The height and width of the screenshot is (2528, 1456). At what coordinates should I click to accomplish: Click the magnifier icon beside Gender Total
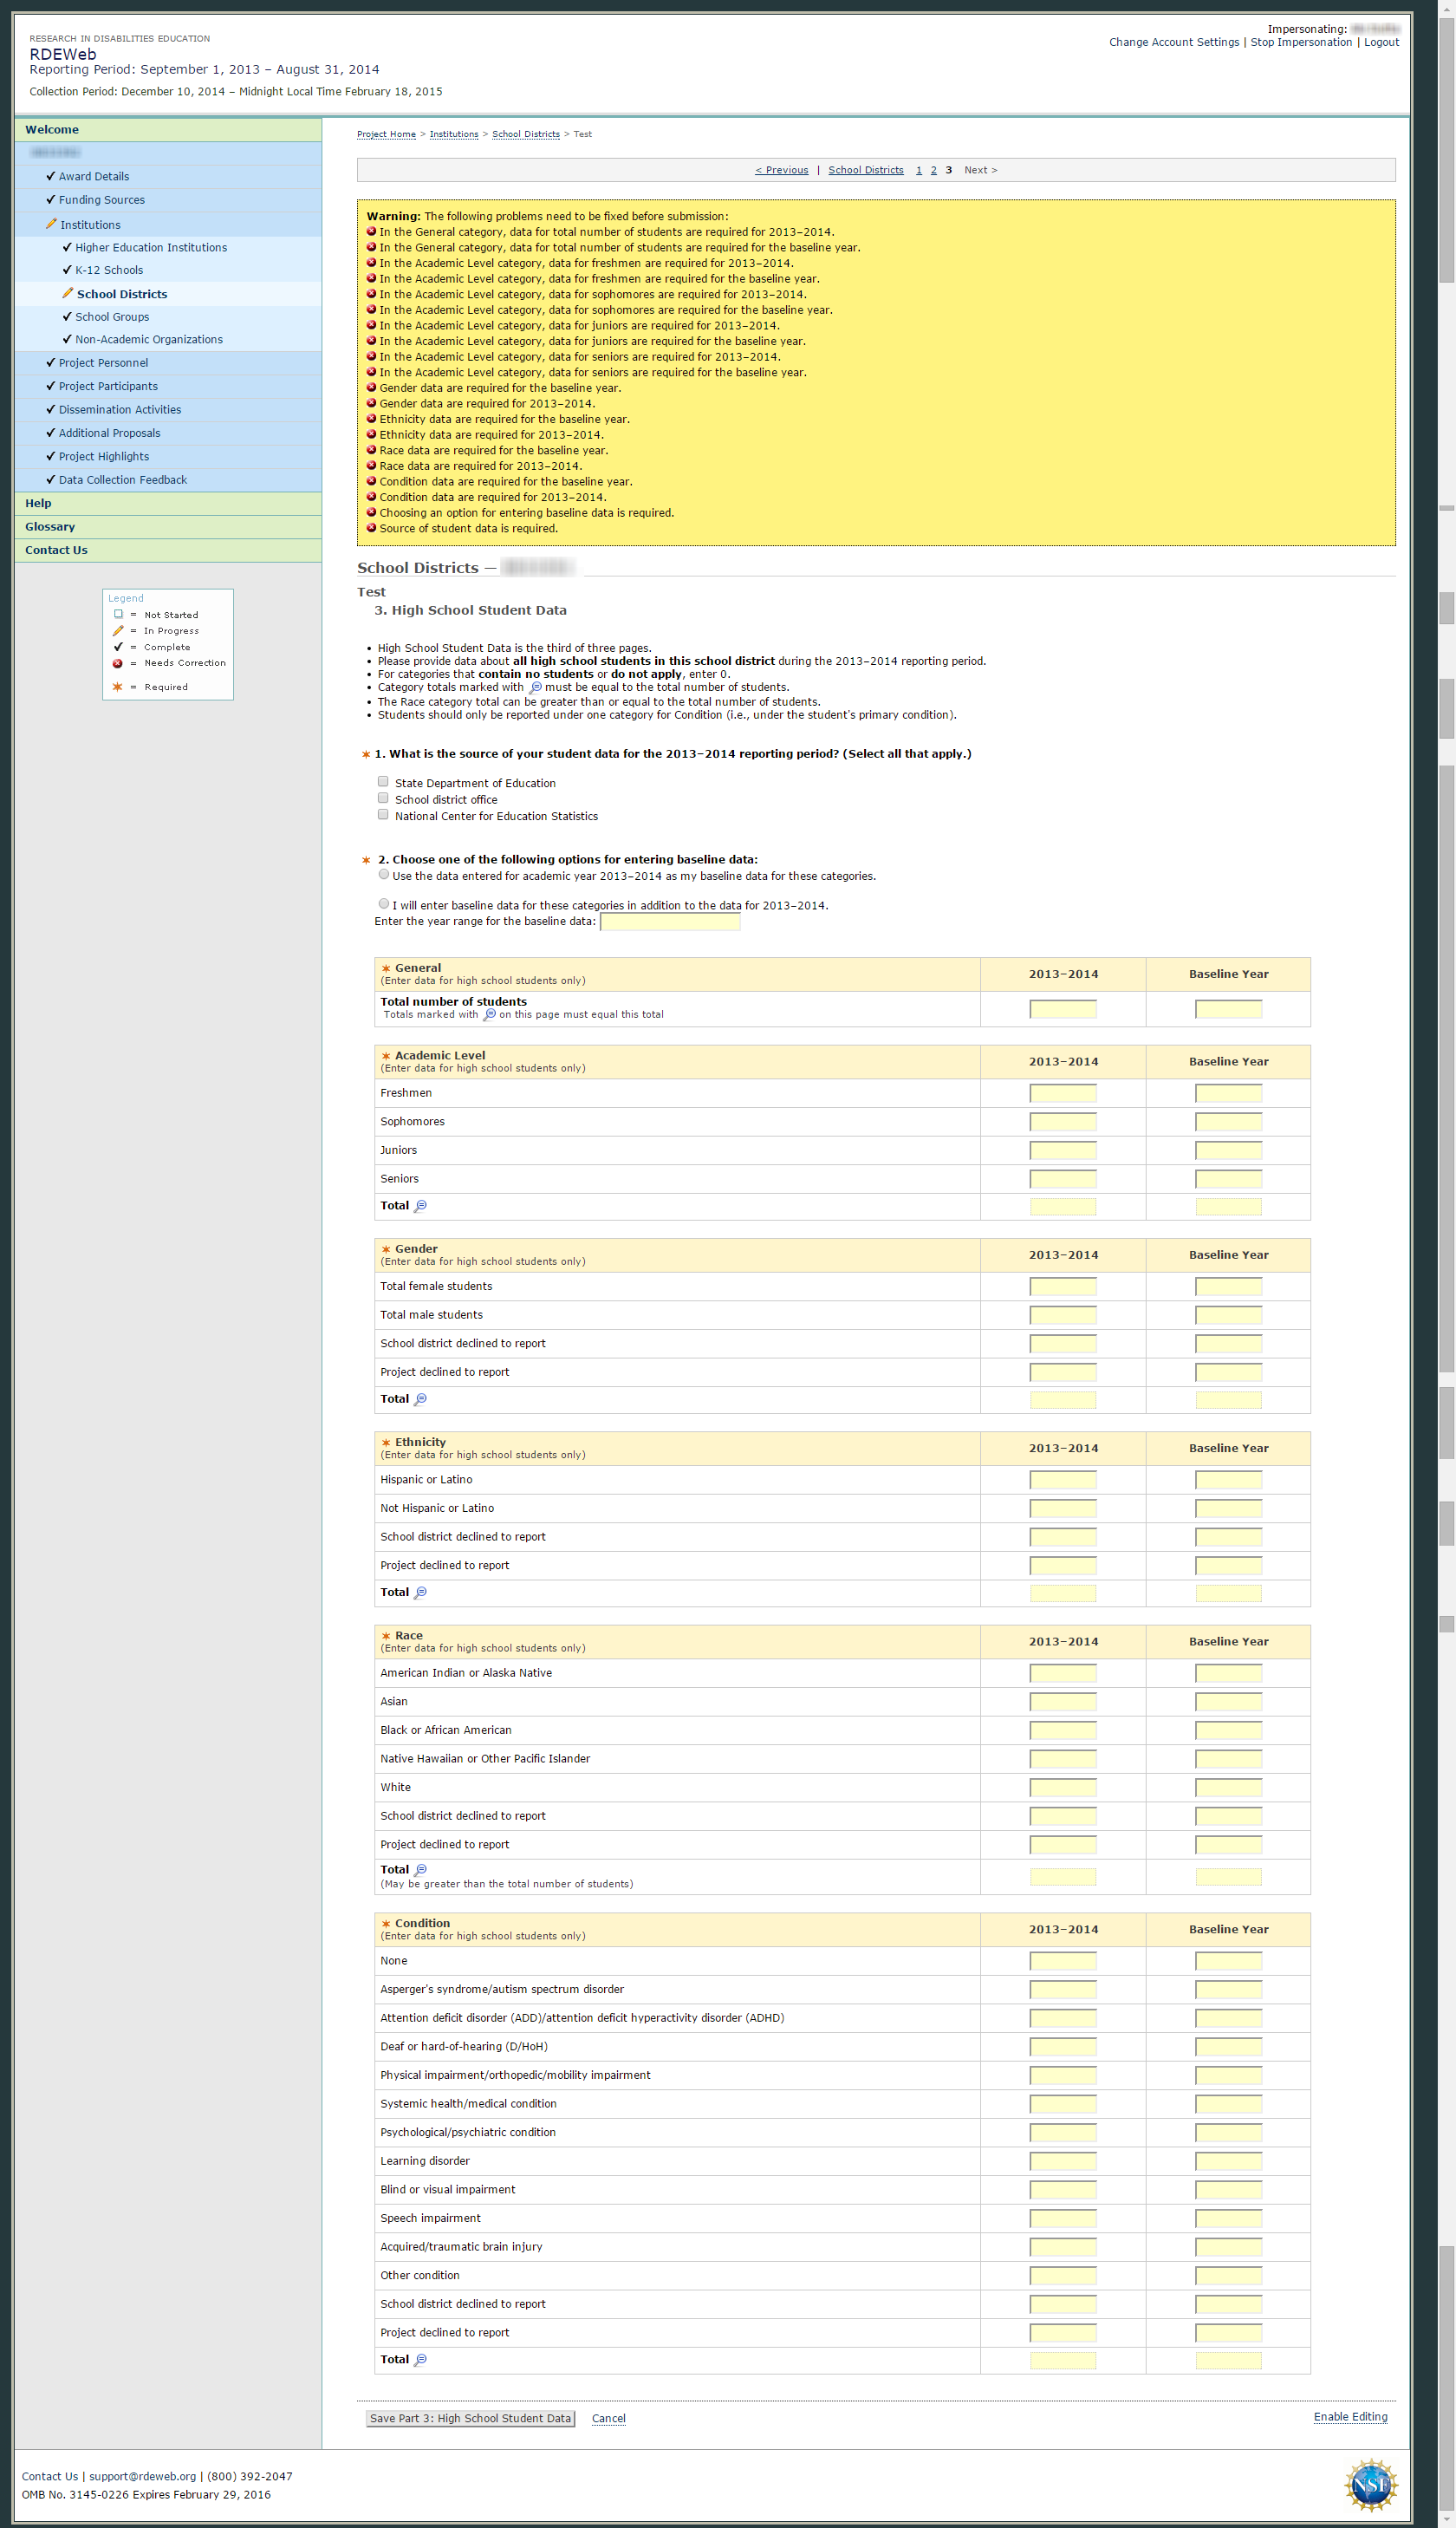(x=420, y=1399)
